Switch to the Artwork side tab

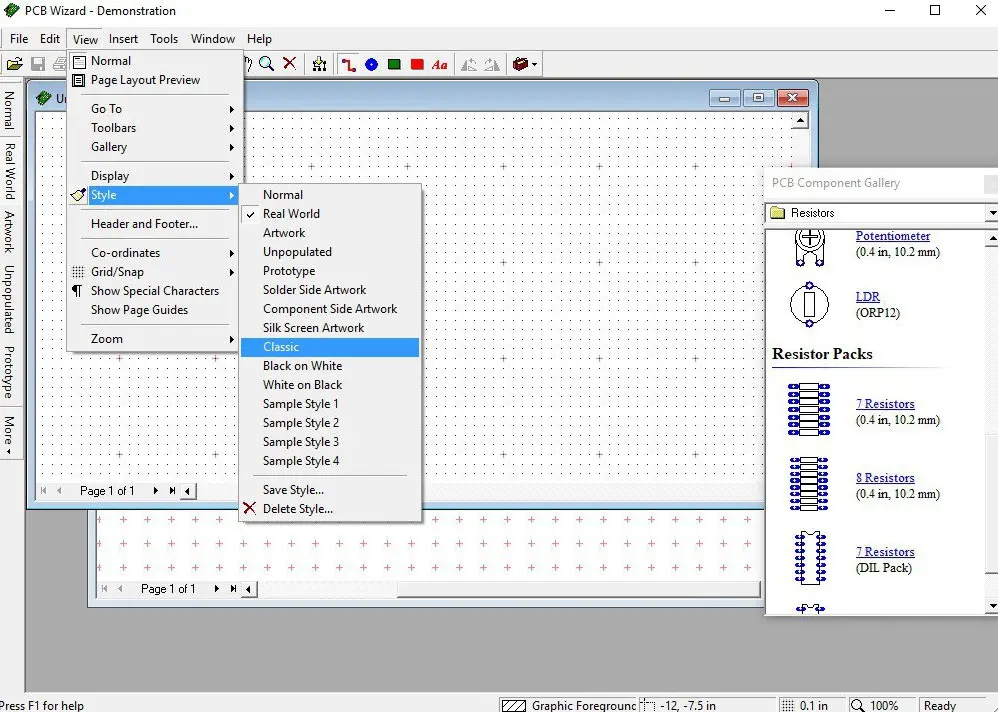click(9, 232)
